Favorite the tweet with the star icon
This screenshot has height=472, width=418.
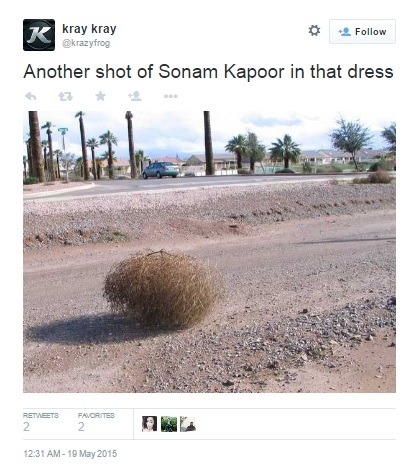click(100, 96)
